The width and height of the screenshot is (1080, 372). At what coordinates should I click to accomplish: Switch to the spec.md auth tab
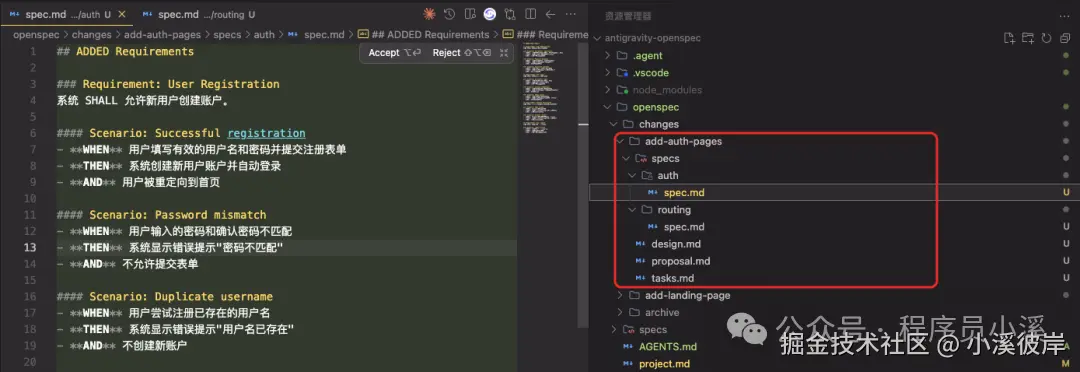coord(67,14)
